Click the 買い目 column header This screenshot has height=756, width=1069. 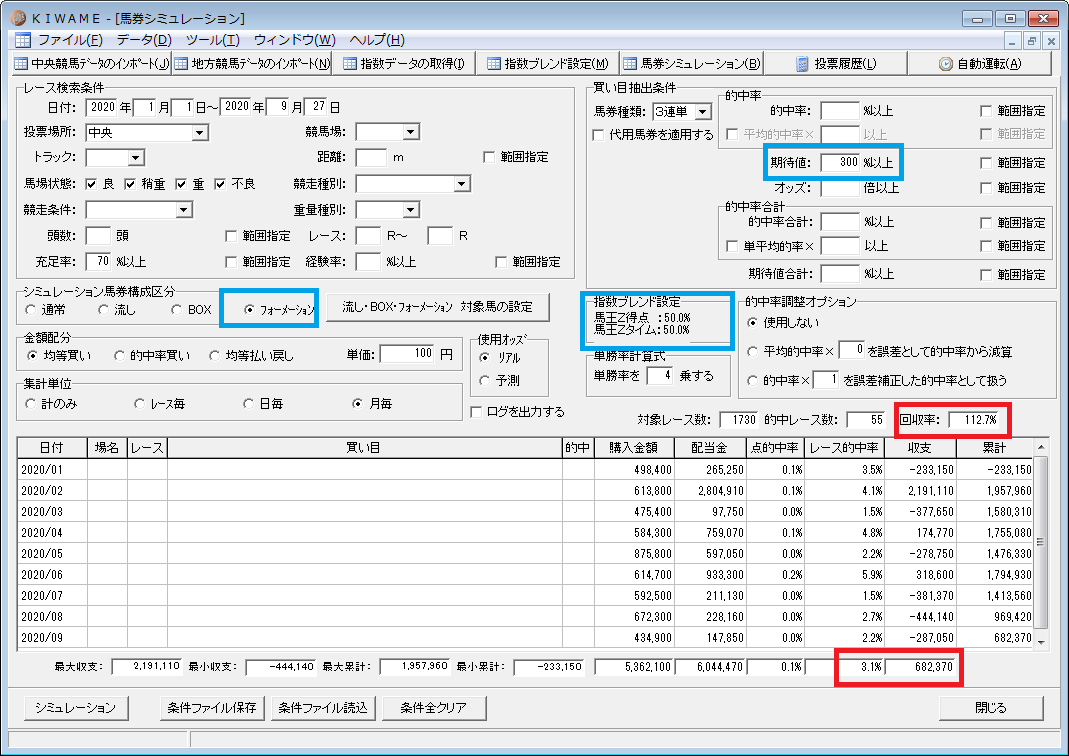click(x=364, y=448)
